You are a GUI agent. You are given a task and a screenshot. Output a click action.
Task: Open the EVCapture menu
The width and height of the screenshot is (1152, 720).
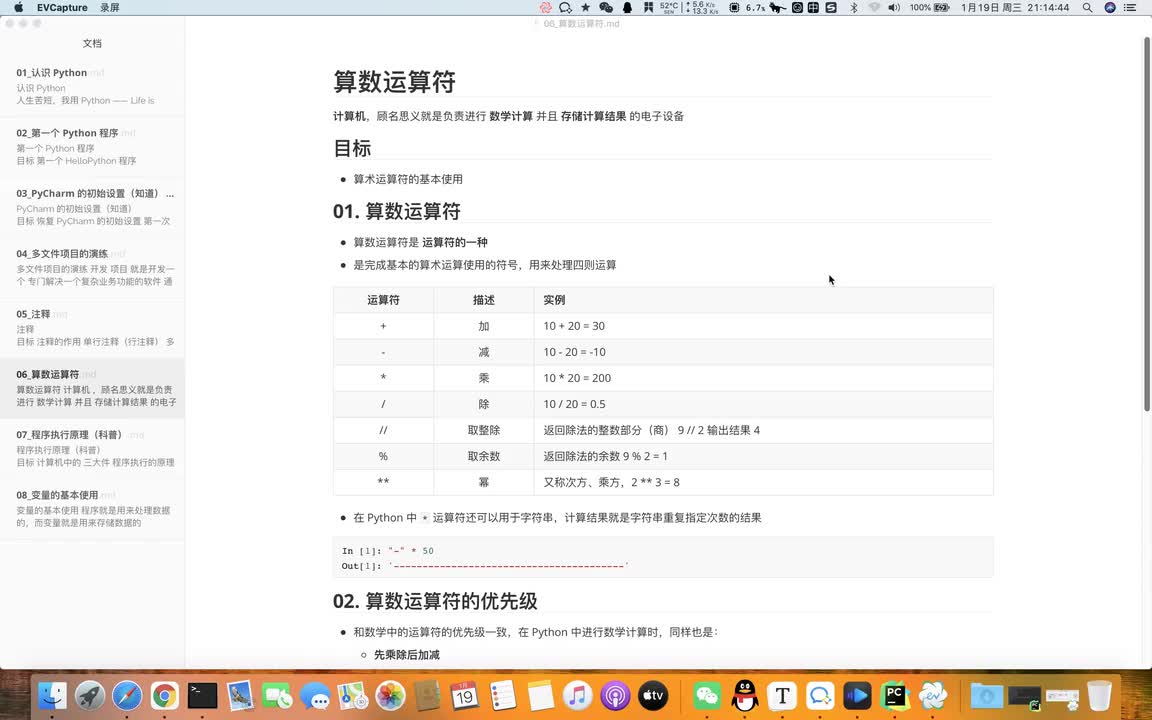click(62, 7)
